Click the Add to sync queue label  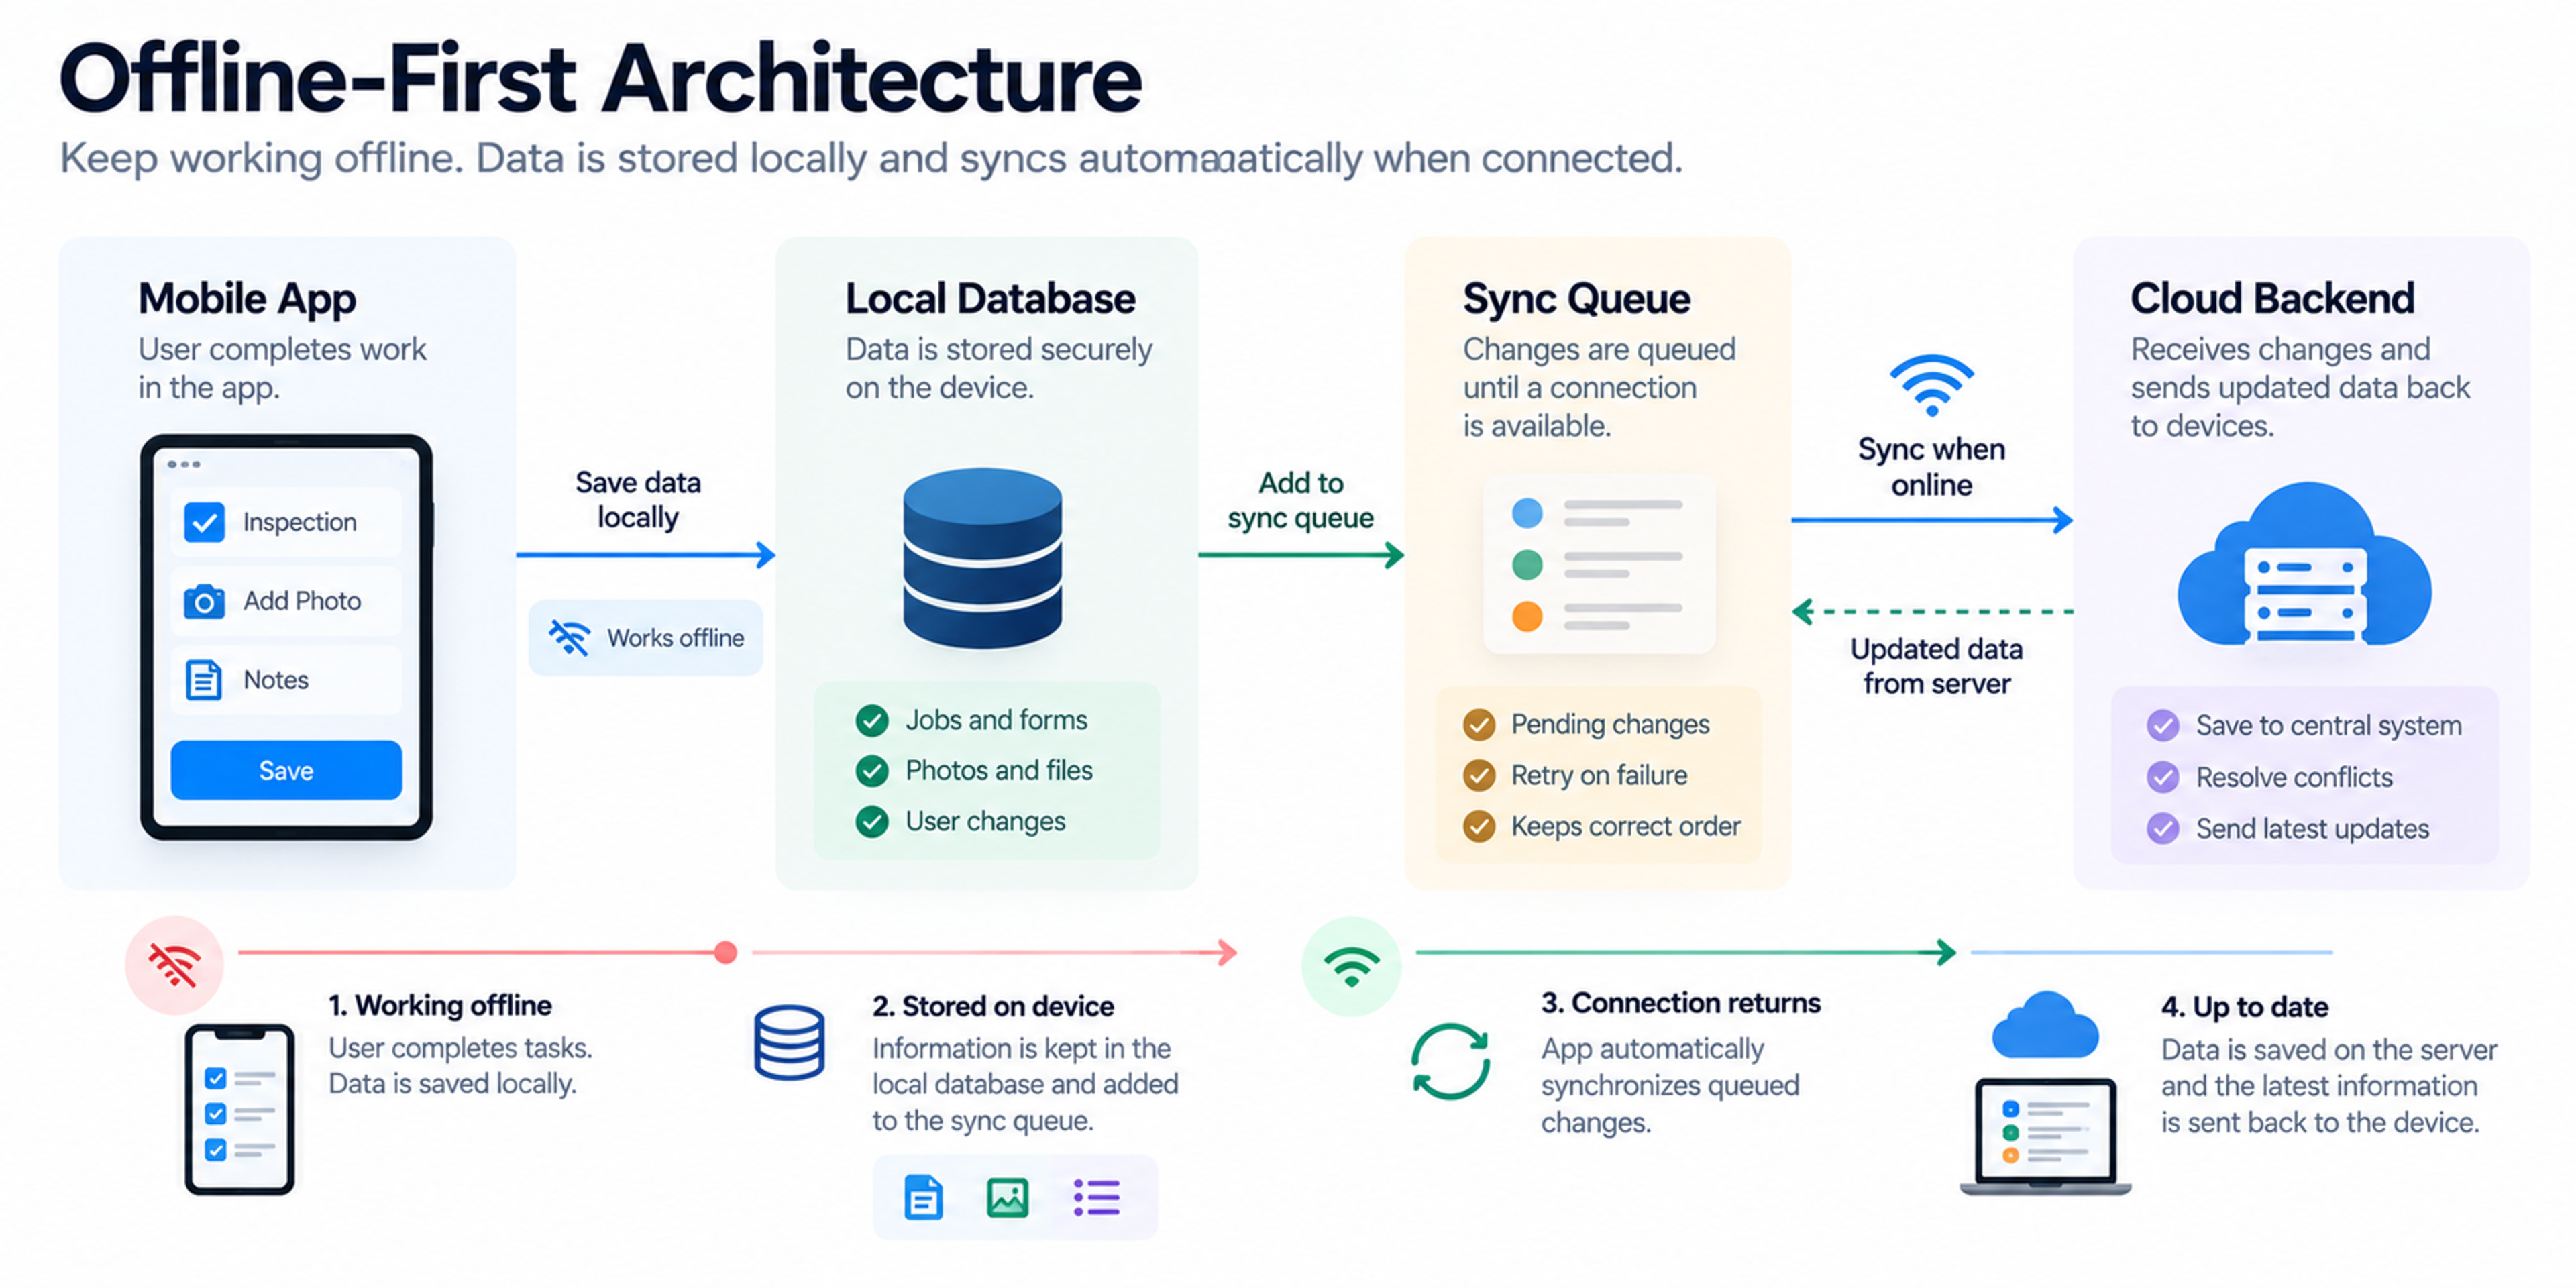(1300, 500)
